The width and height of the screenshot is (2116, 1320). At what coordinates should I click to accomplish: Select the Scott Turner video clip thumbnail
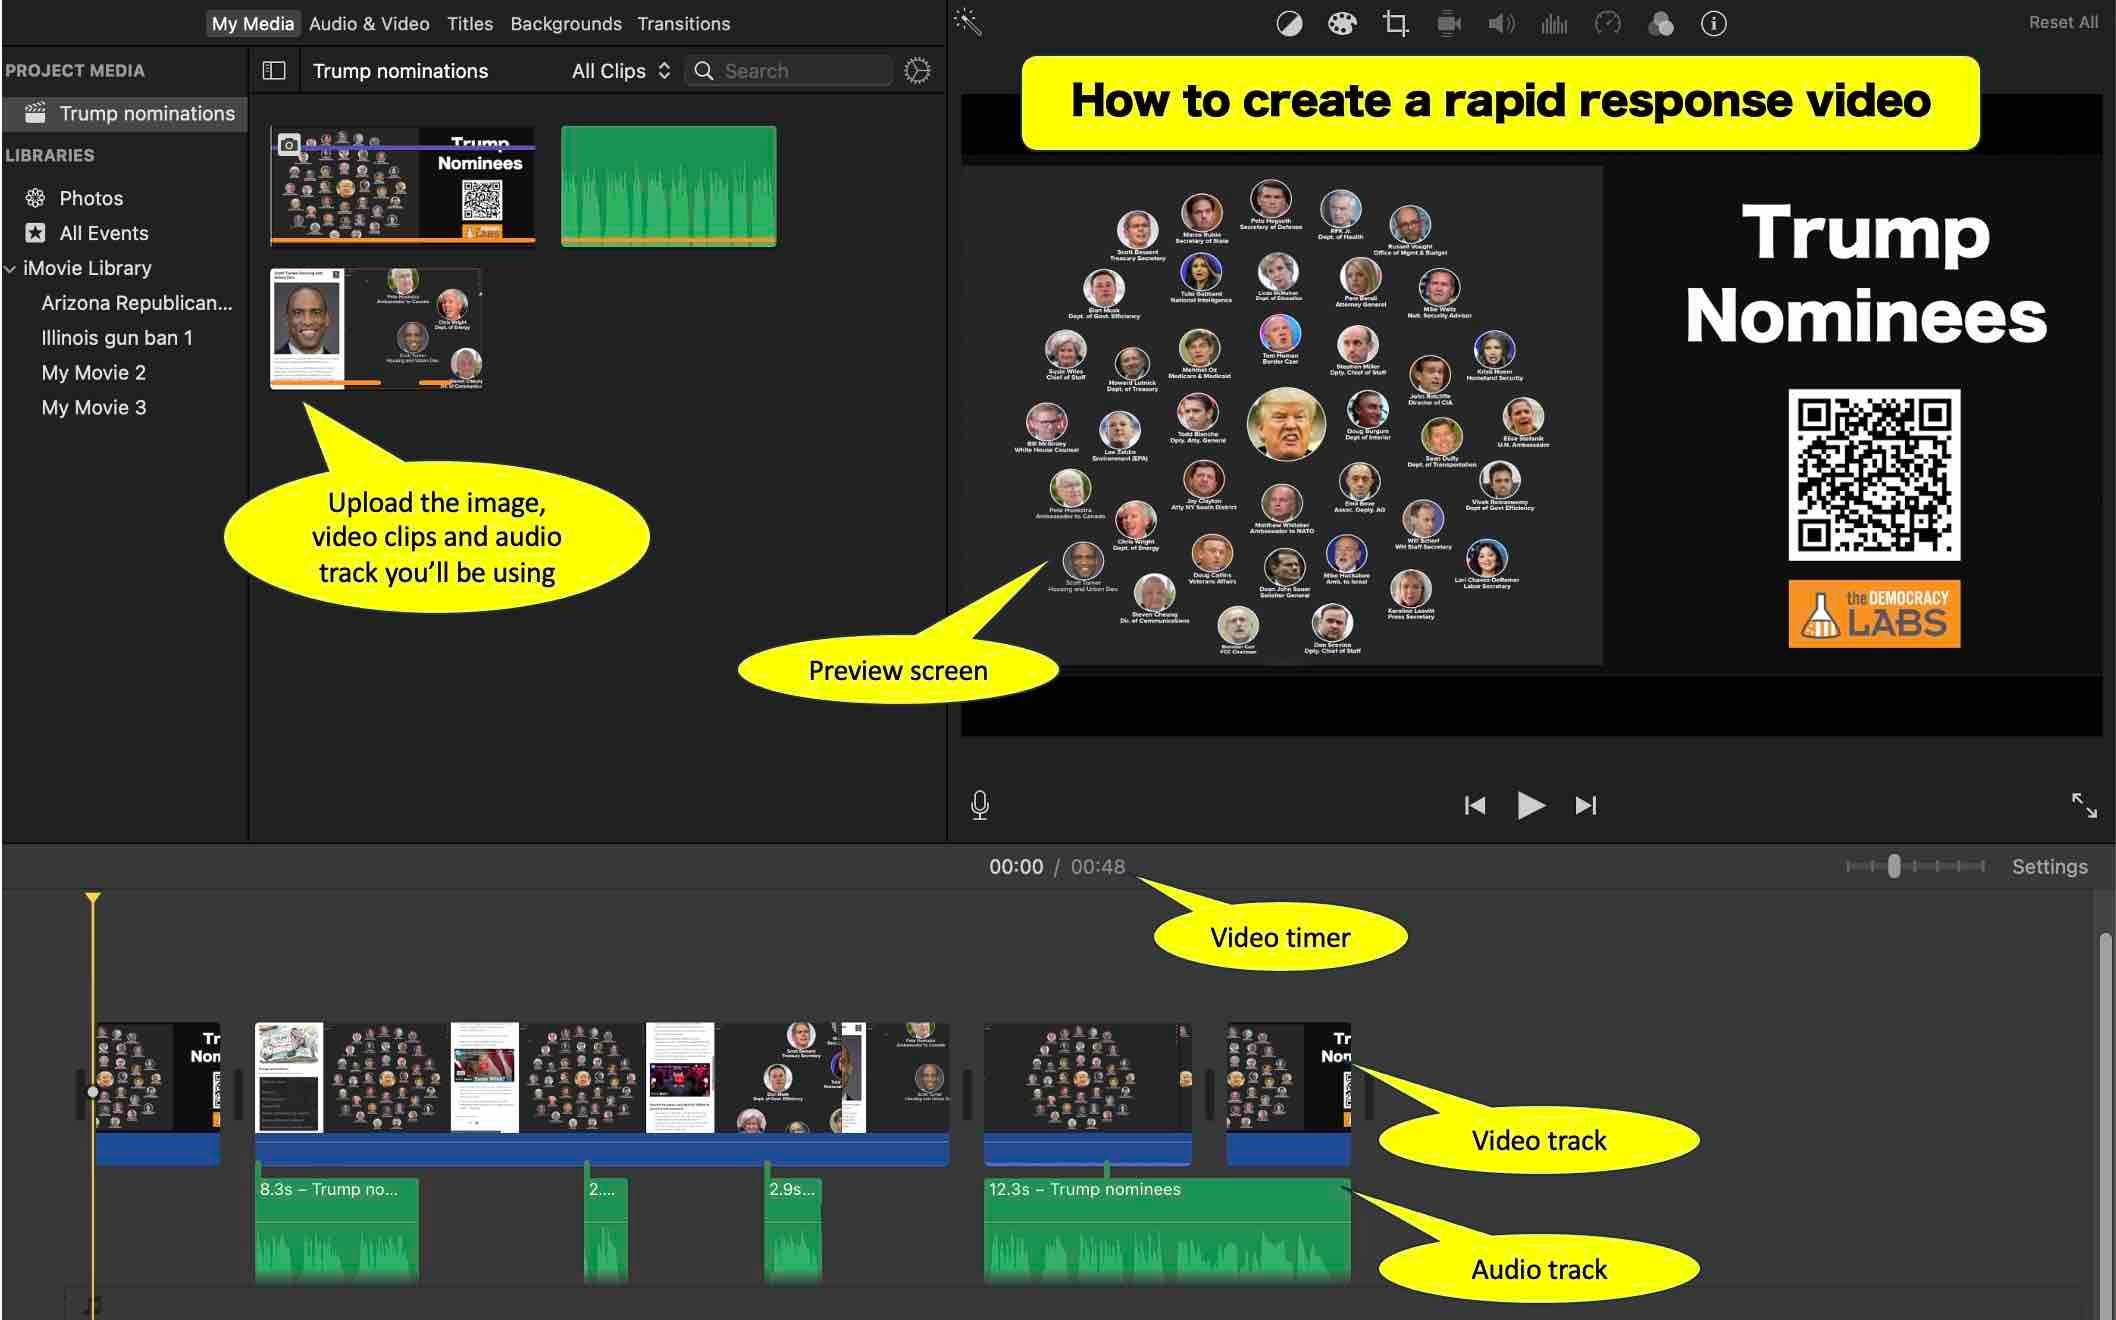[376, 328]
